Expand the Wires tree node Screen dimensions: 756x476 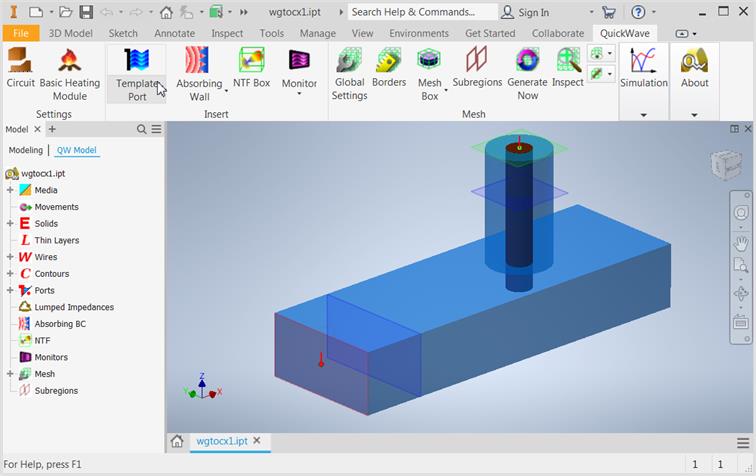click(10, 257)
